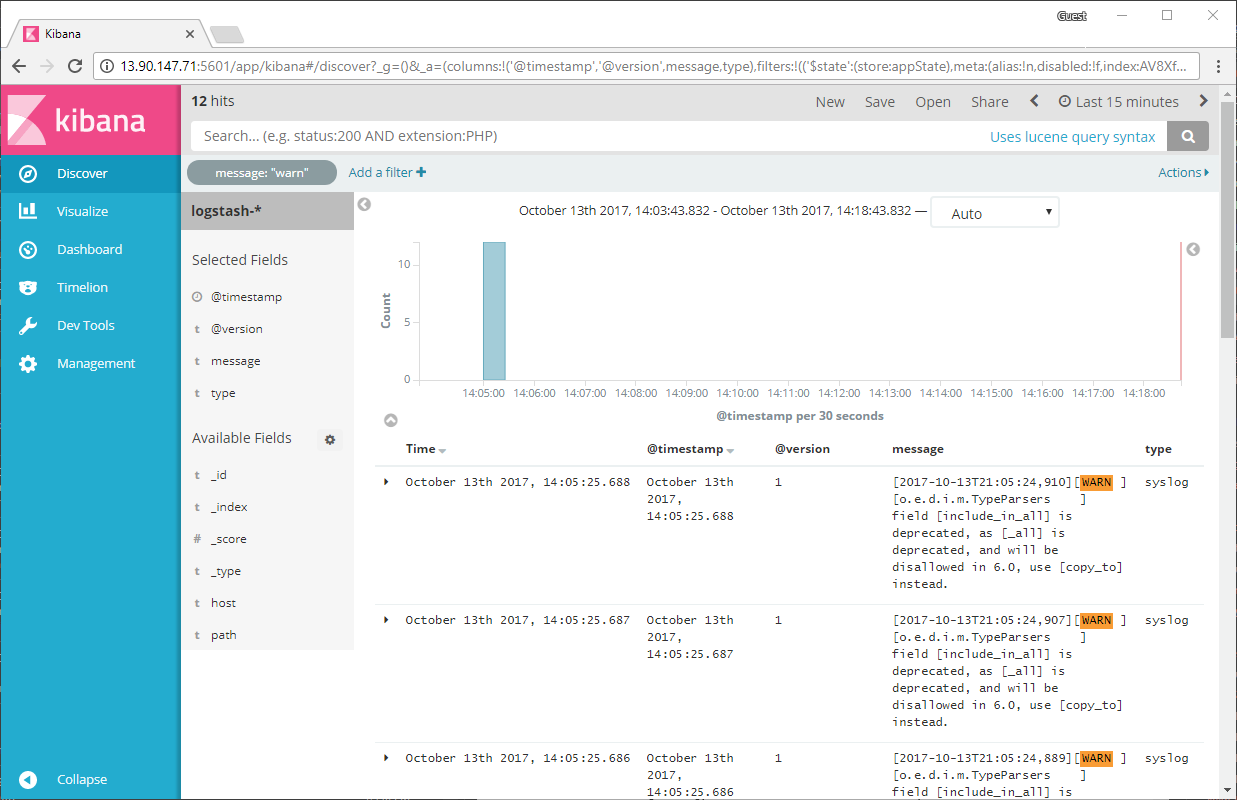The height and width of the screenshot is (800, 1237).
Task: Click the message selected field
Action: click(x=235, y=361)
